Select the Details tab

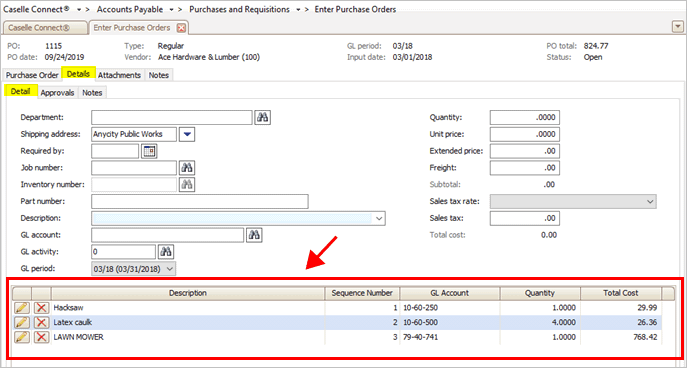click(x=79, y=74)
